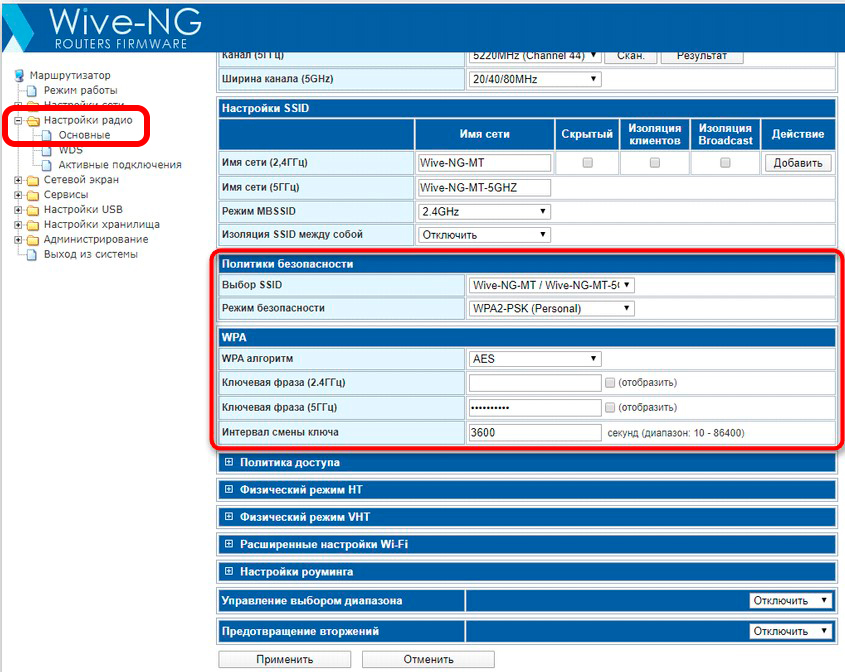This screenshot has width=845, height=672.
Task: Select WDS in the radio settings tree
Action: pyautogui.click(x=70, y=150)
